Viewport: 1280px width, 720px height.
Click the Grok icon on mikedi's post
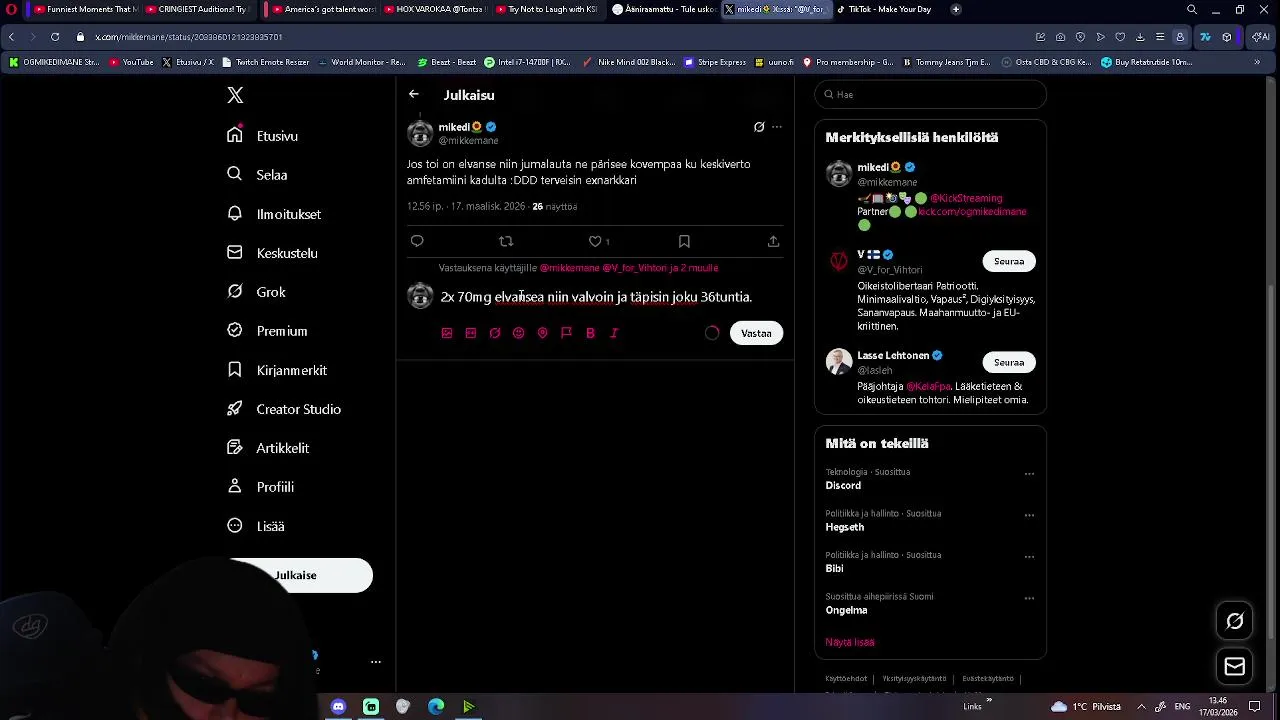tap(759, 127)
